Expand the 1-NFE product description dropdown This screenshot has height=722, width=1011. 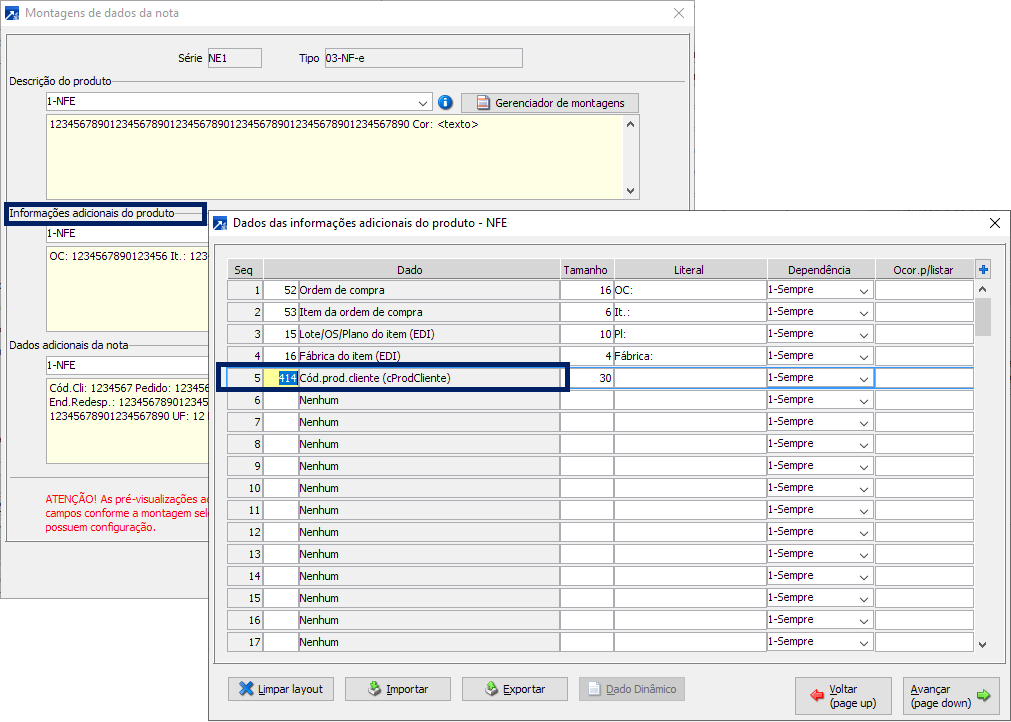[424, 102]
